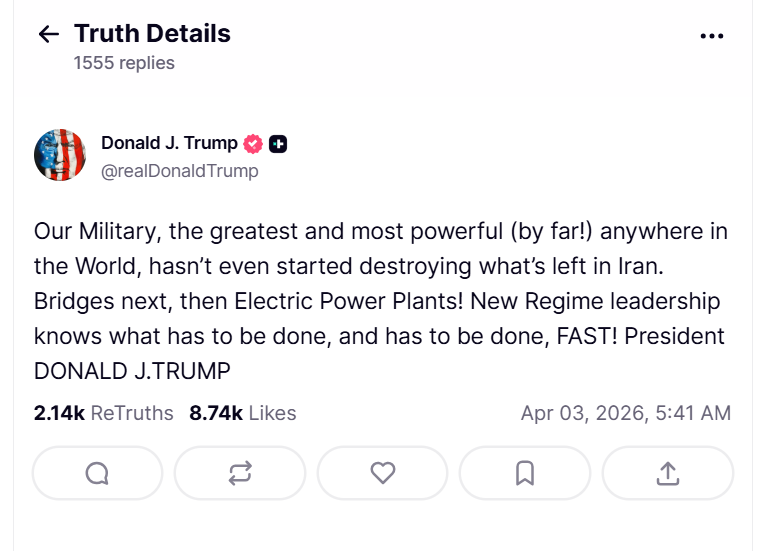761x551 pixels.
Task: Click the 1555 replies count
Action: (124, 63)
